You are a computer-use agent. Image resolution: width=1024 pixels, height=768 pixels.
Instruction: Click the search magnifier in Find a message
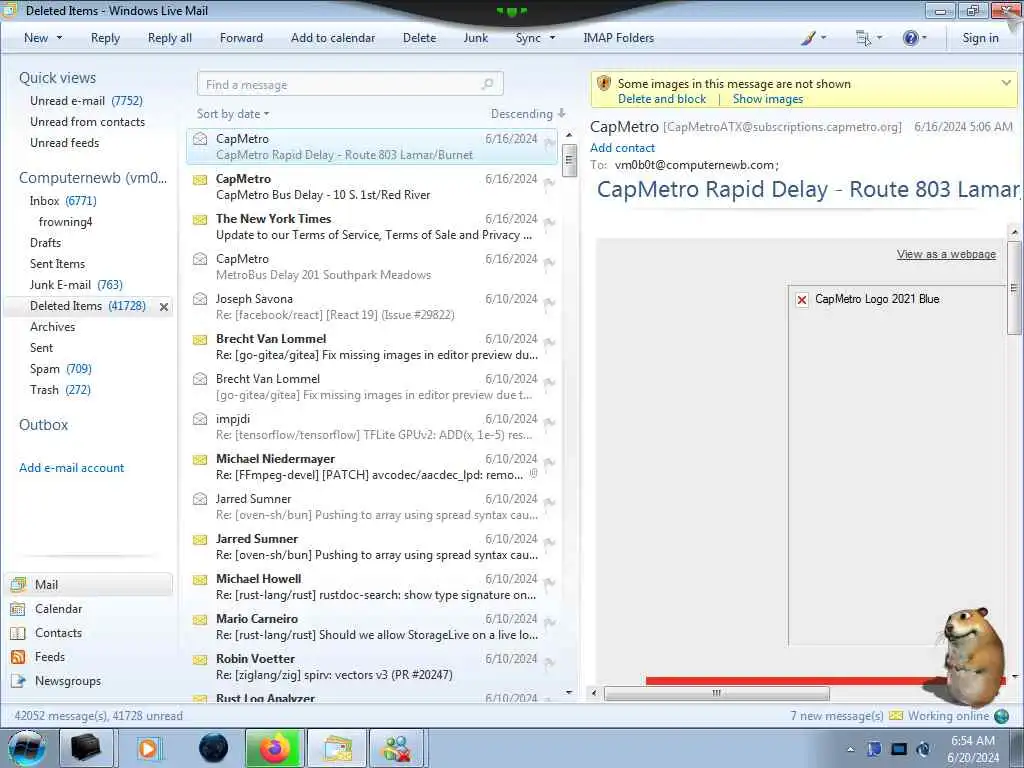click(487, 84)
